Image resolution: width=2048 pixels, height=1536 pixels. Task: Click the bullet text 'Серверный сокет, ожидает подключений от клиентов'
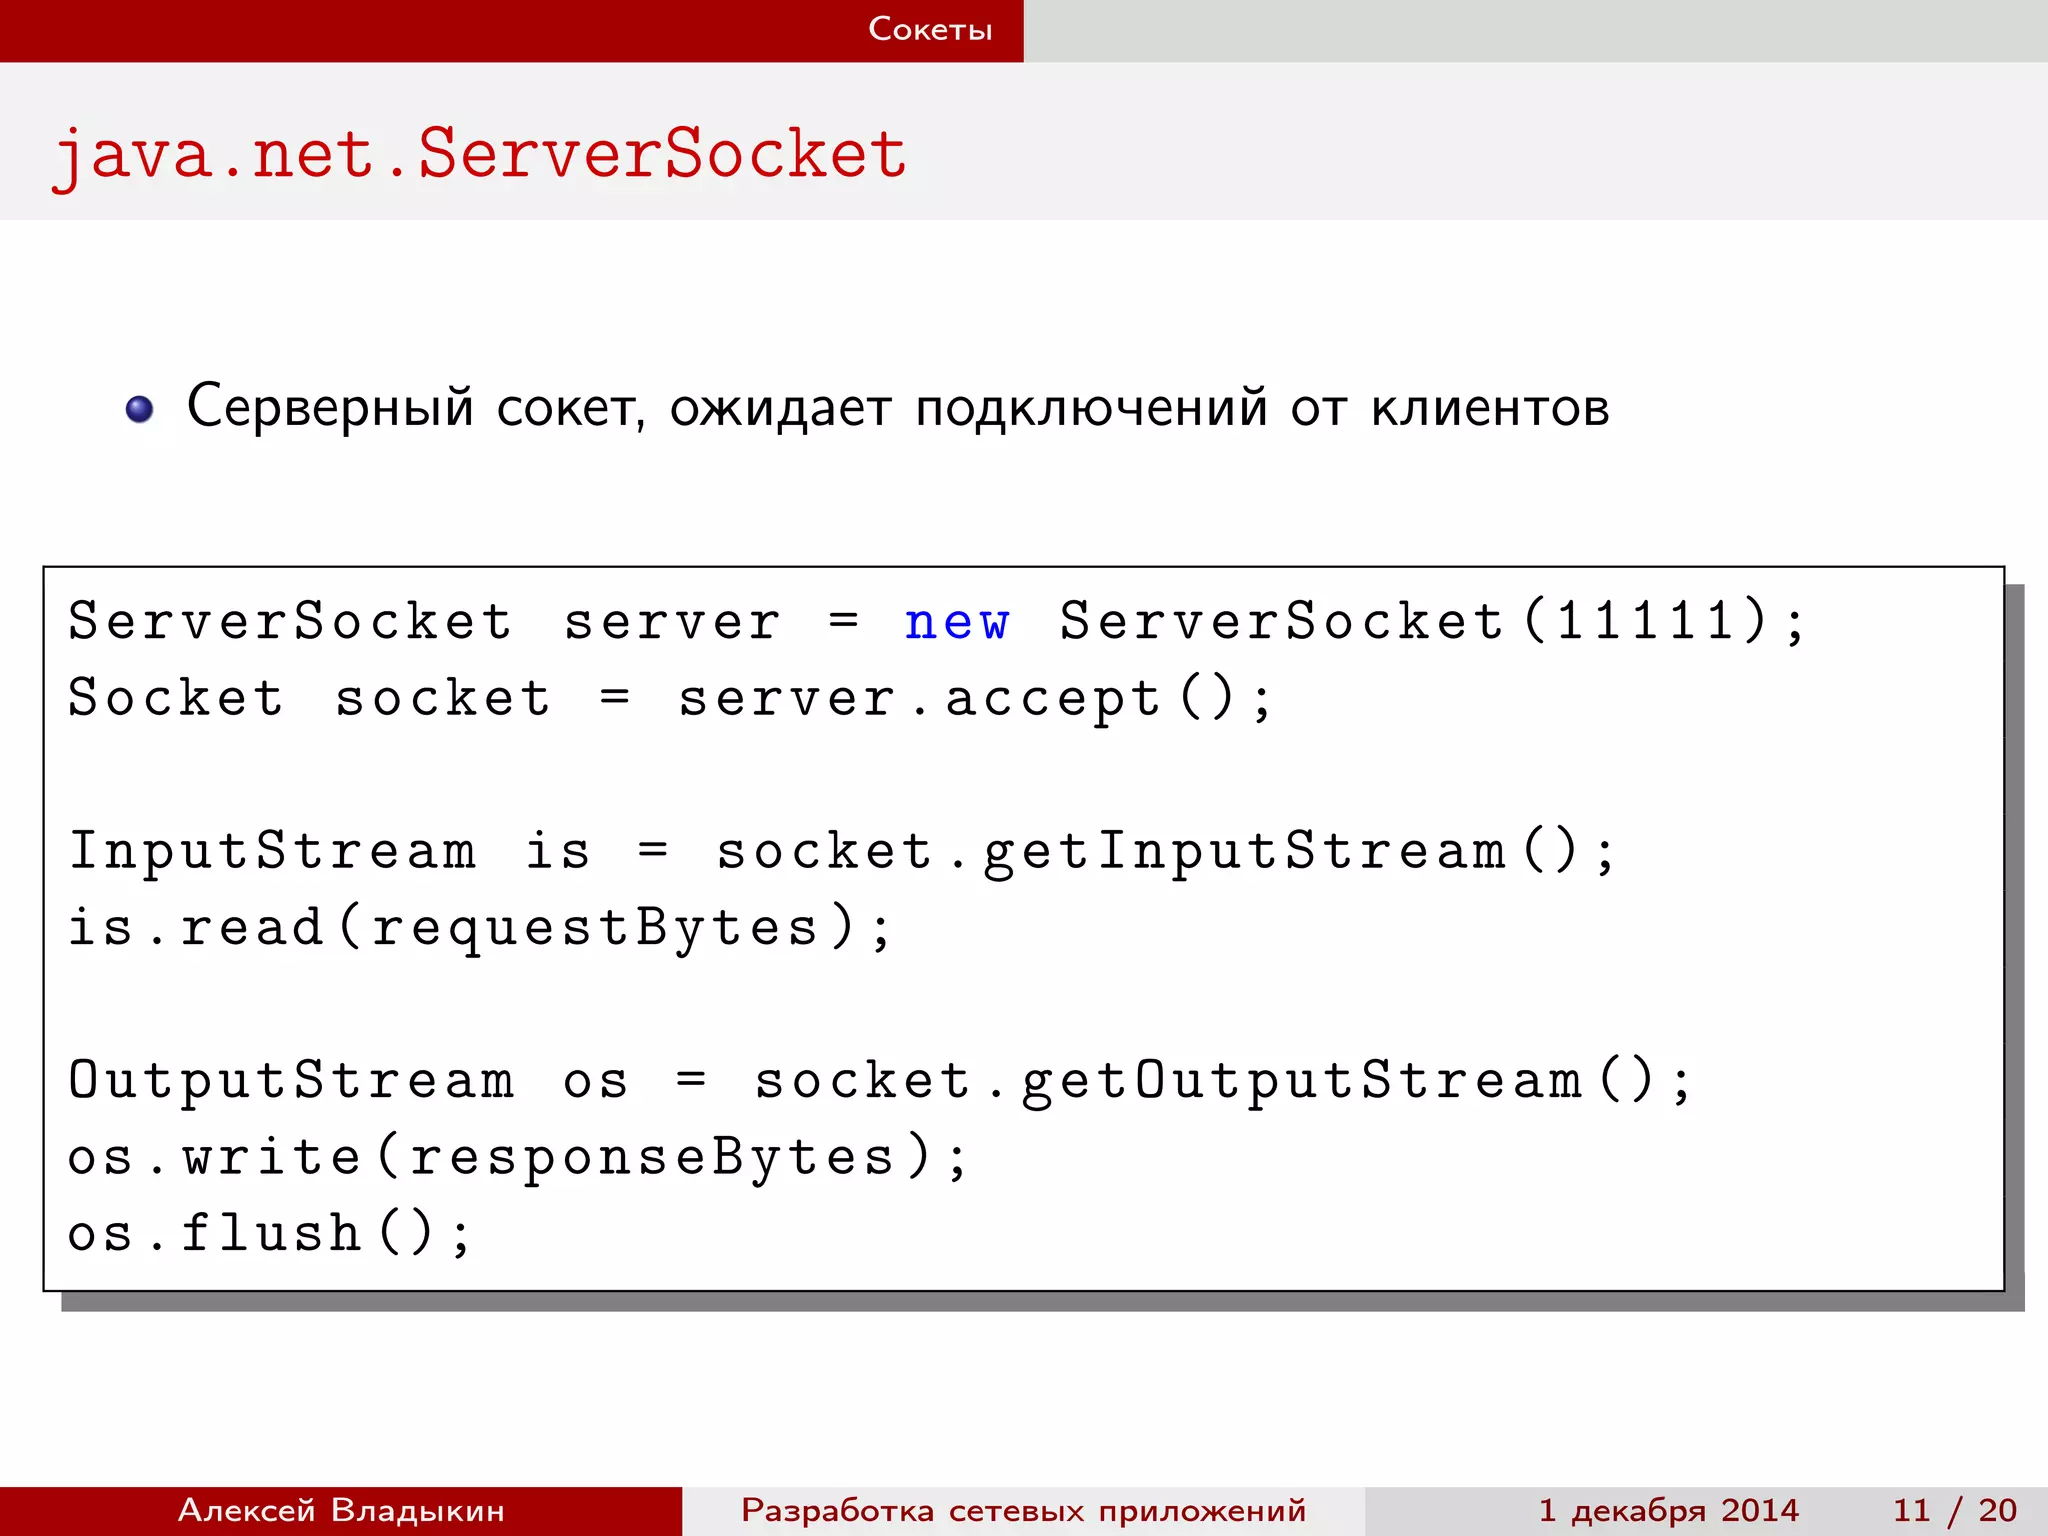click(x=898, y=407)
